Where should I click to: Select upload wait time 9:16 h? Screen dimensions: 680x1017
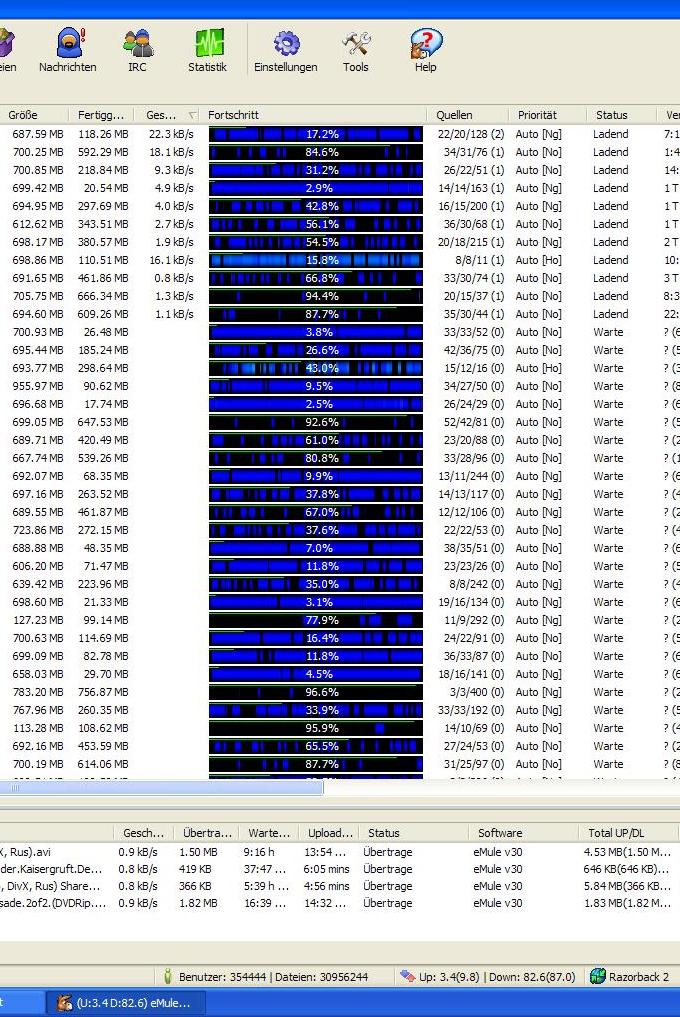coord(259,852)
